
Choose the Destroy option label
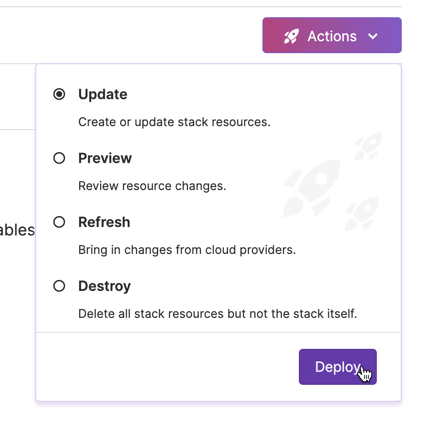click(x=105, y=286)
